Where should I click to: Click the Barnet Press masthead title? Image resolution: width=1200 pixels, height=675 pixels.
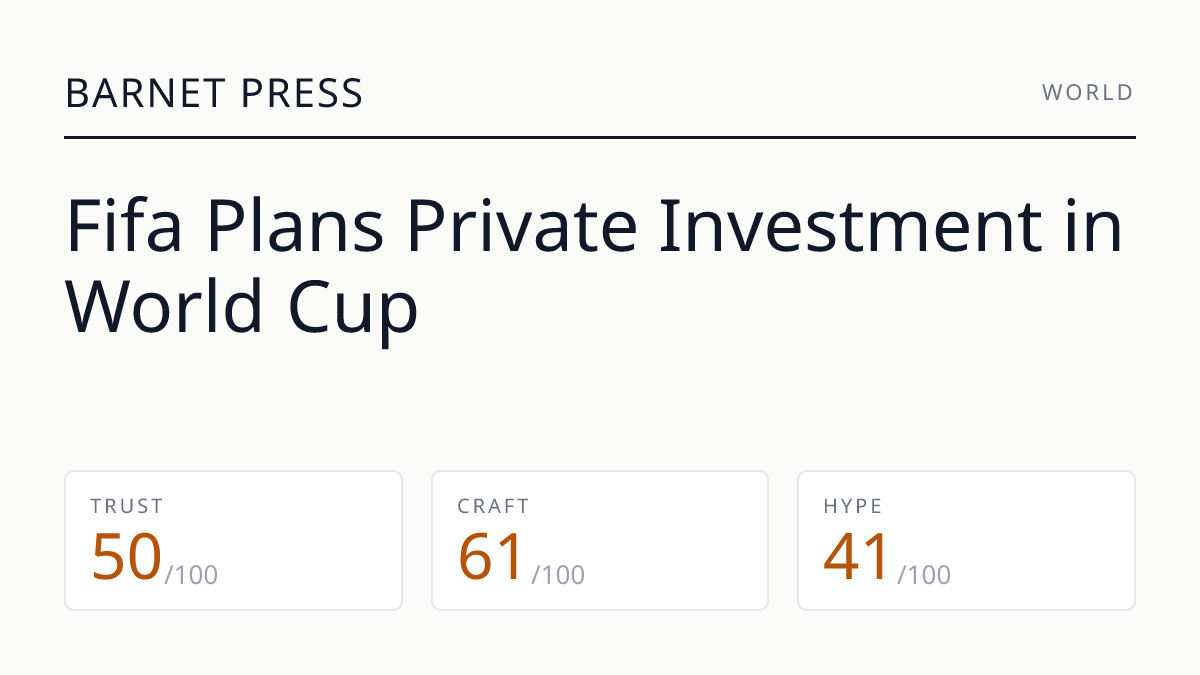click(214, 93)
